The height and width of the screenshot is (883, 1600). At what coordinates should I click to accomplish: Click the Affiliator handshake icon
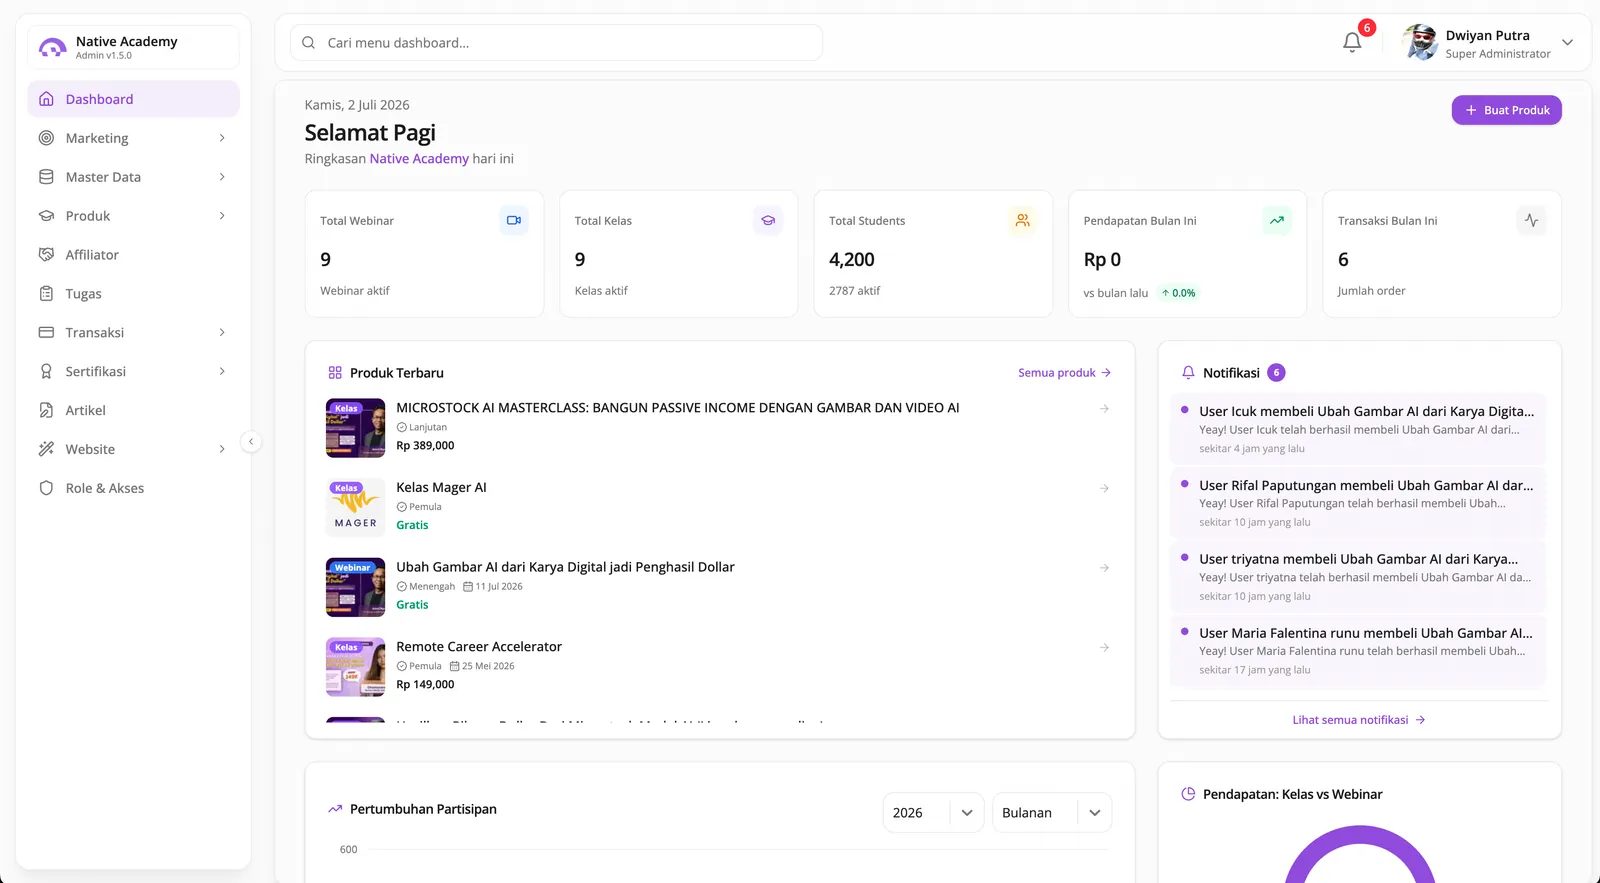[x=46, y=255]
